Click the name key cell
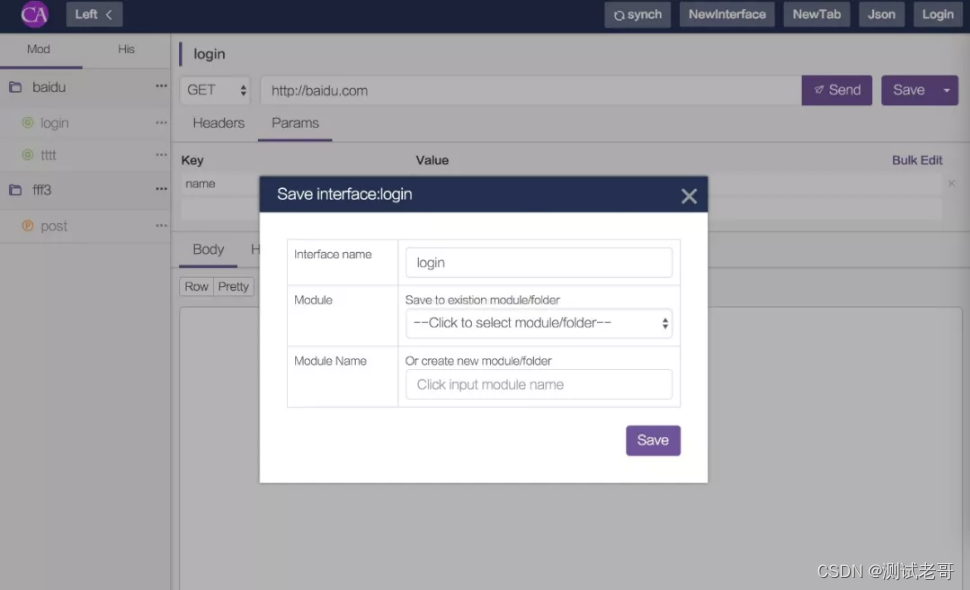 (x=220, y=184)
